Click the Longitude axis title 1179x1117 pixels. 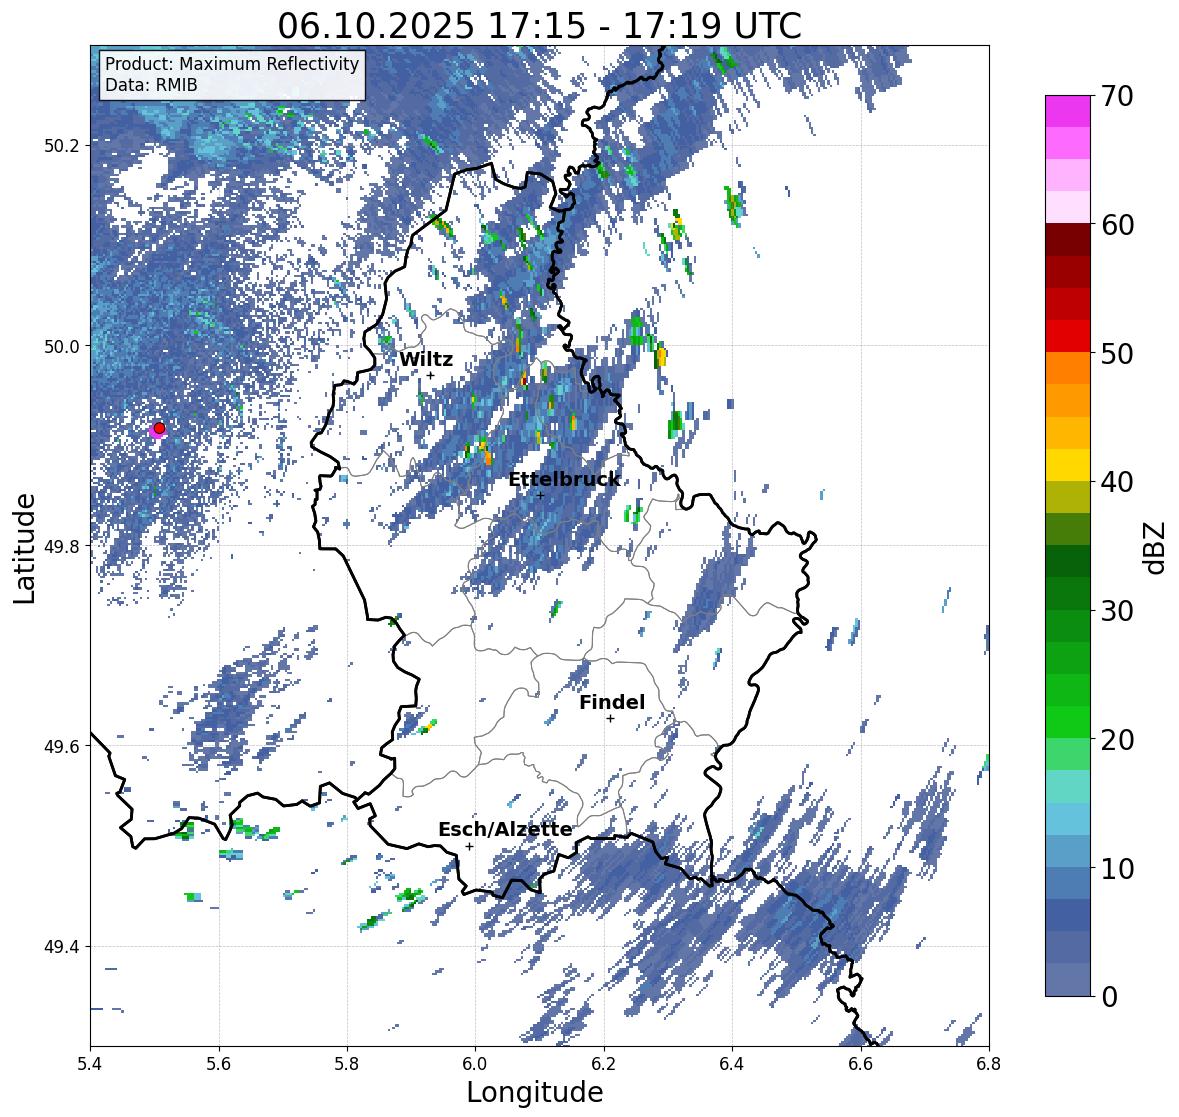pyautogui.click(x=535, y=1092)
